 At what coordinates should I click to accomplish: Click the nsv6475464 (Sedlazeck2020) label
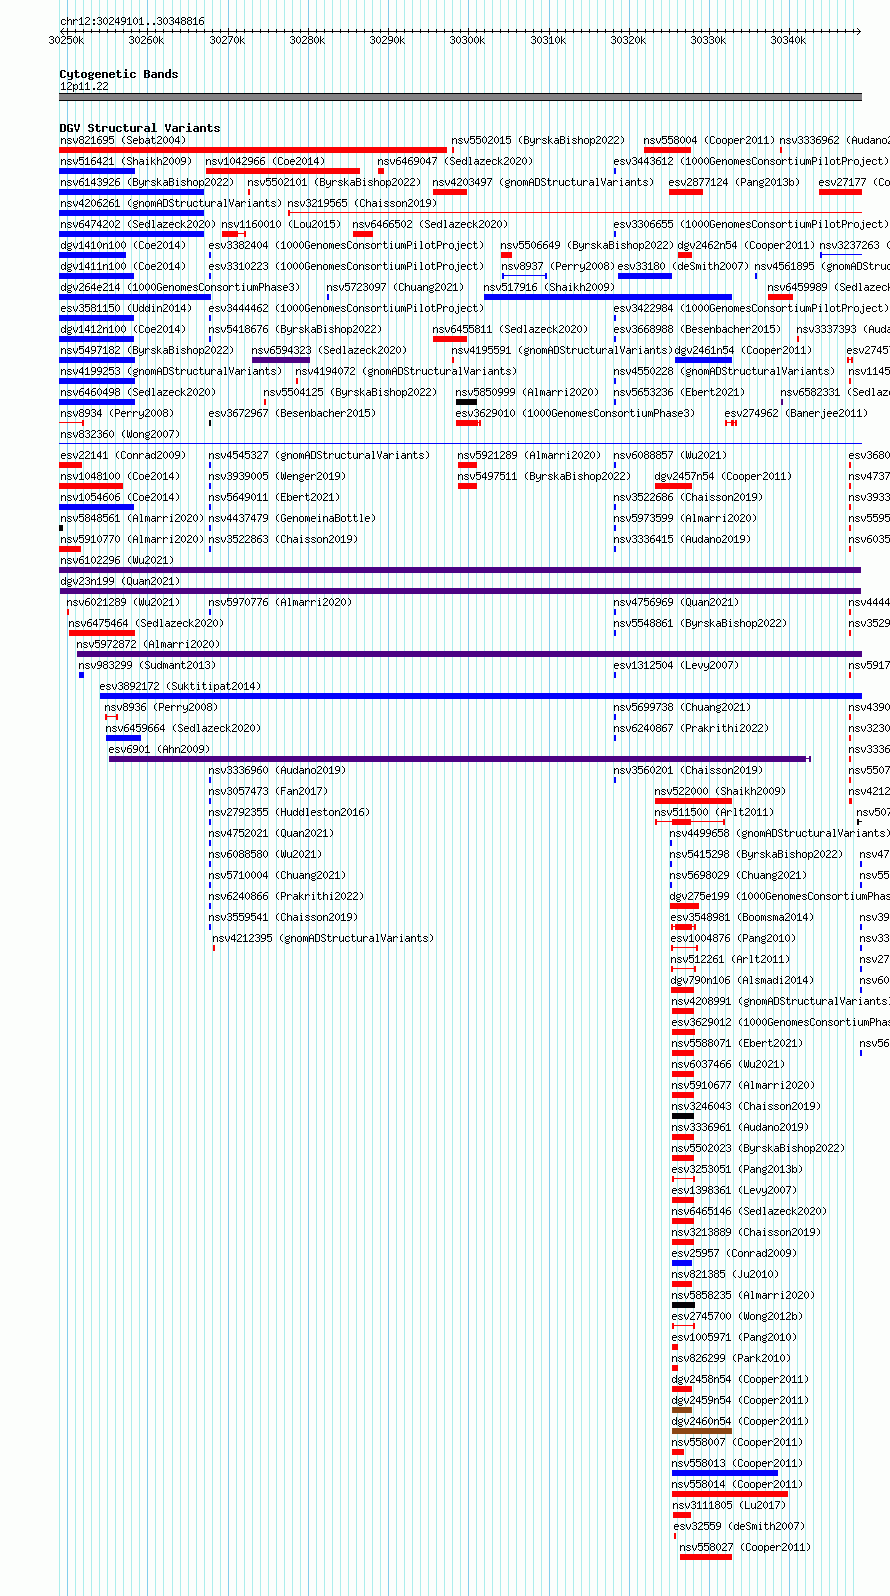(146, 623)
